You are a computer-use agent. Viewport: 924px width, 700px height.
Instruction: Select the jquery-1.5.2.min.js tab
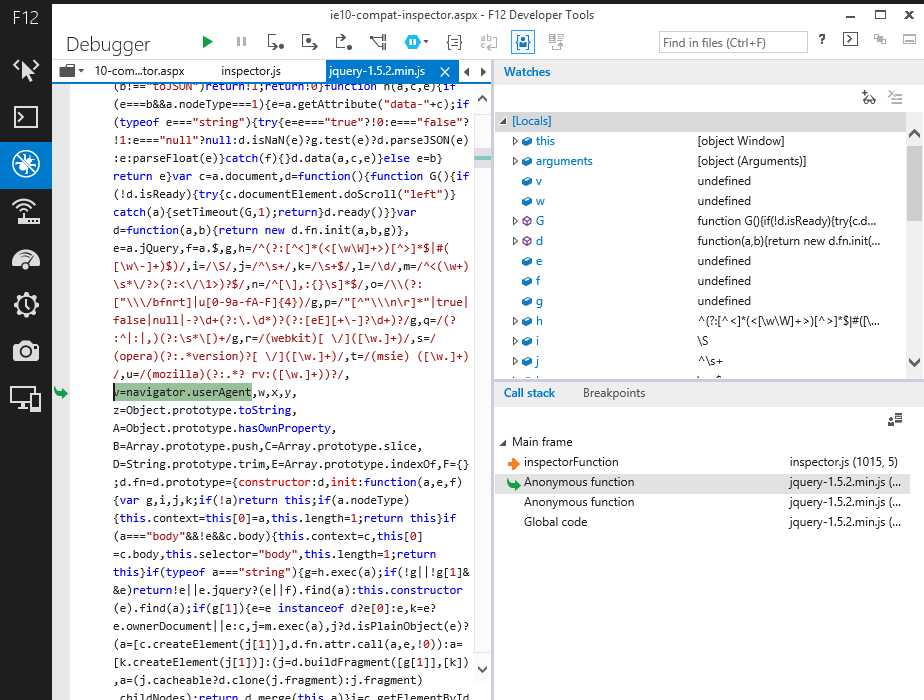point(377,71)
